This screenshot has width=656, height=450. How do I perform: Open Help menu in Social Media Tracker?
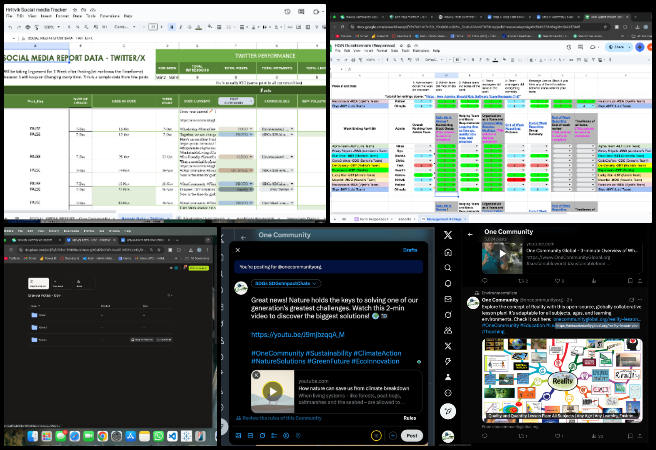click(x=128, y=16)
